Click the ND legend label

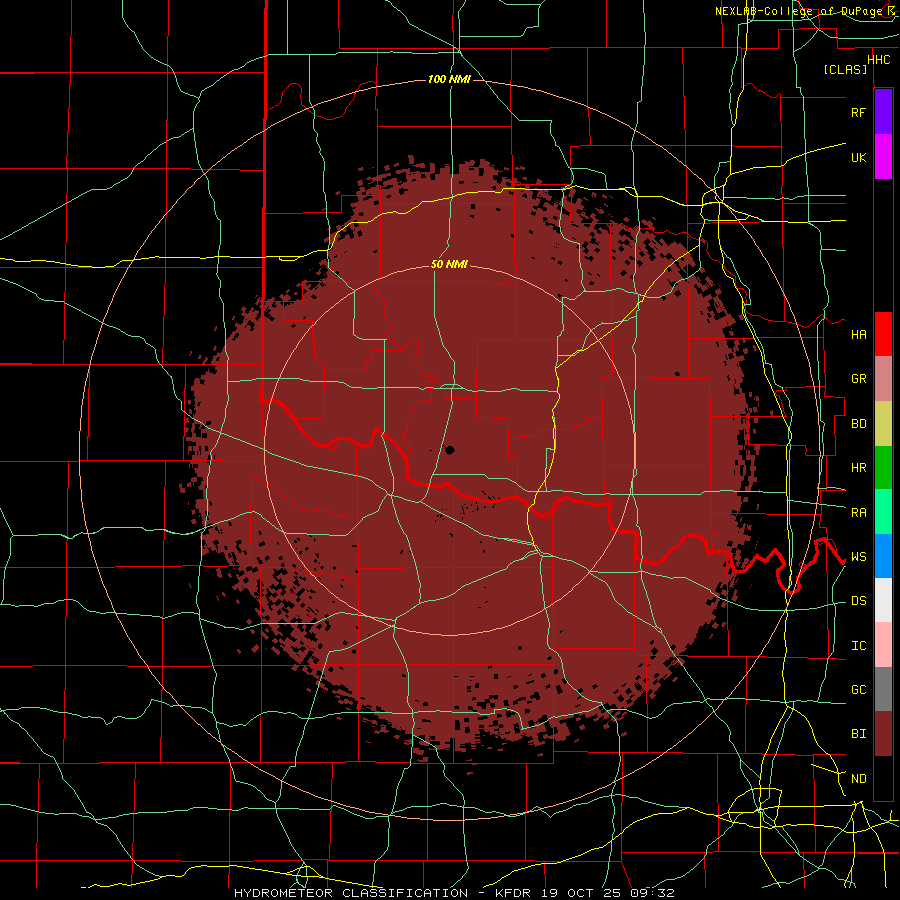point(858,779)
